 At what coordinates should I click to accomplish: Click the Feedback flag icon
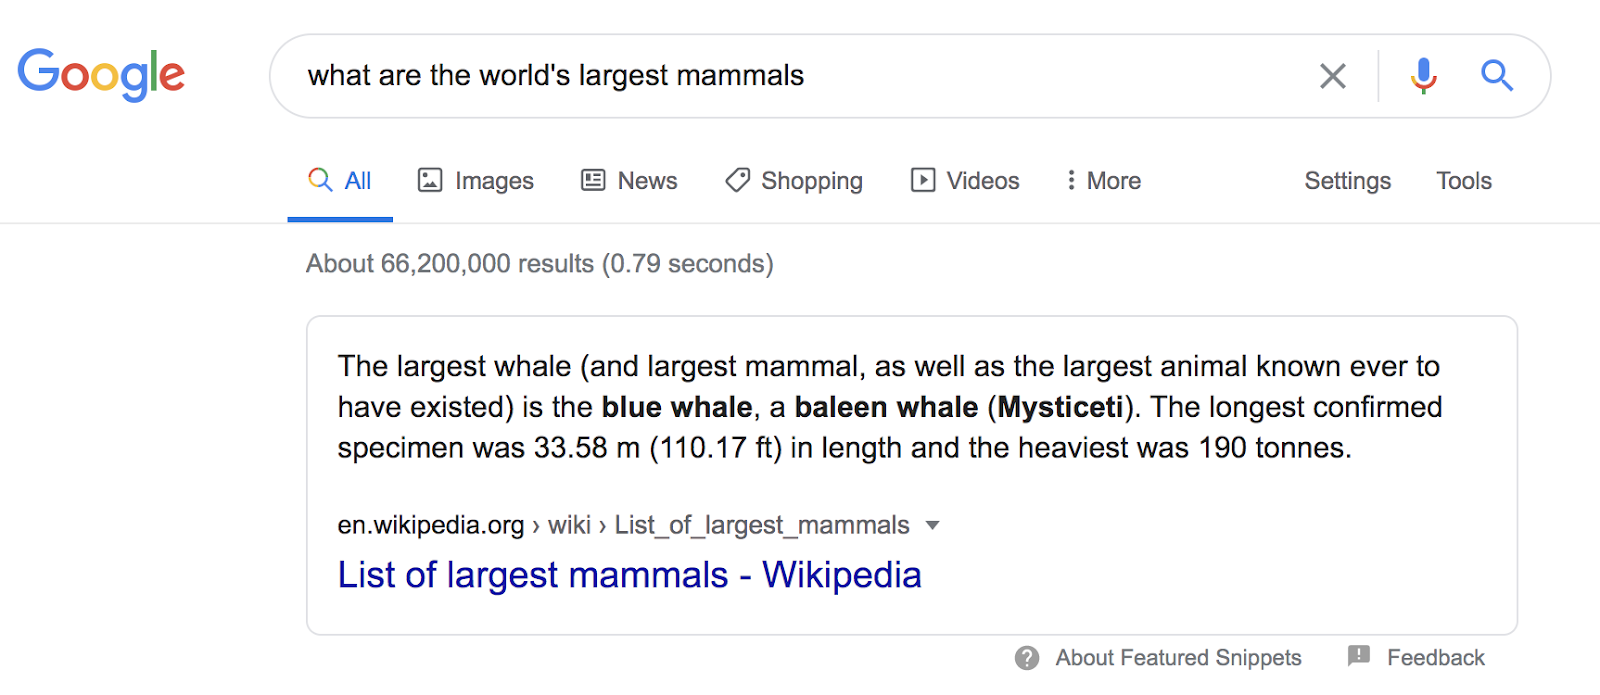1358,656
